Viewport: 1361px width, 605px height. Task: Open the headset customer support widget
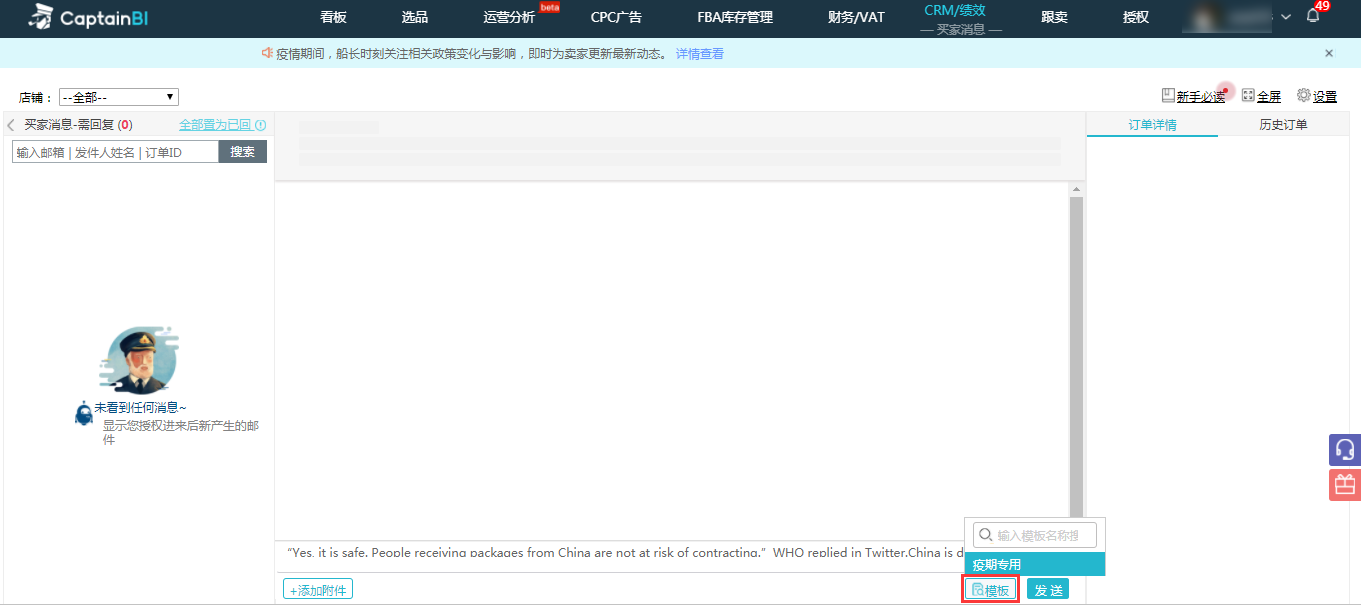[1345, 450]
